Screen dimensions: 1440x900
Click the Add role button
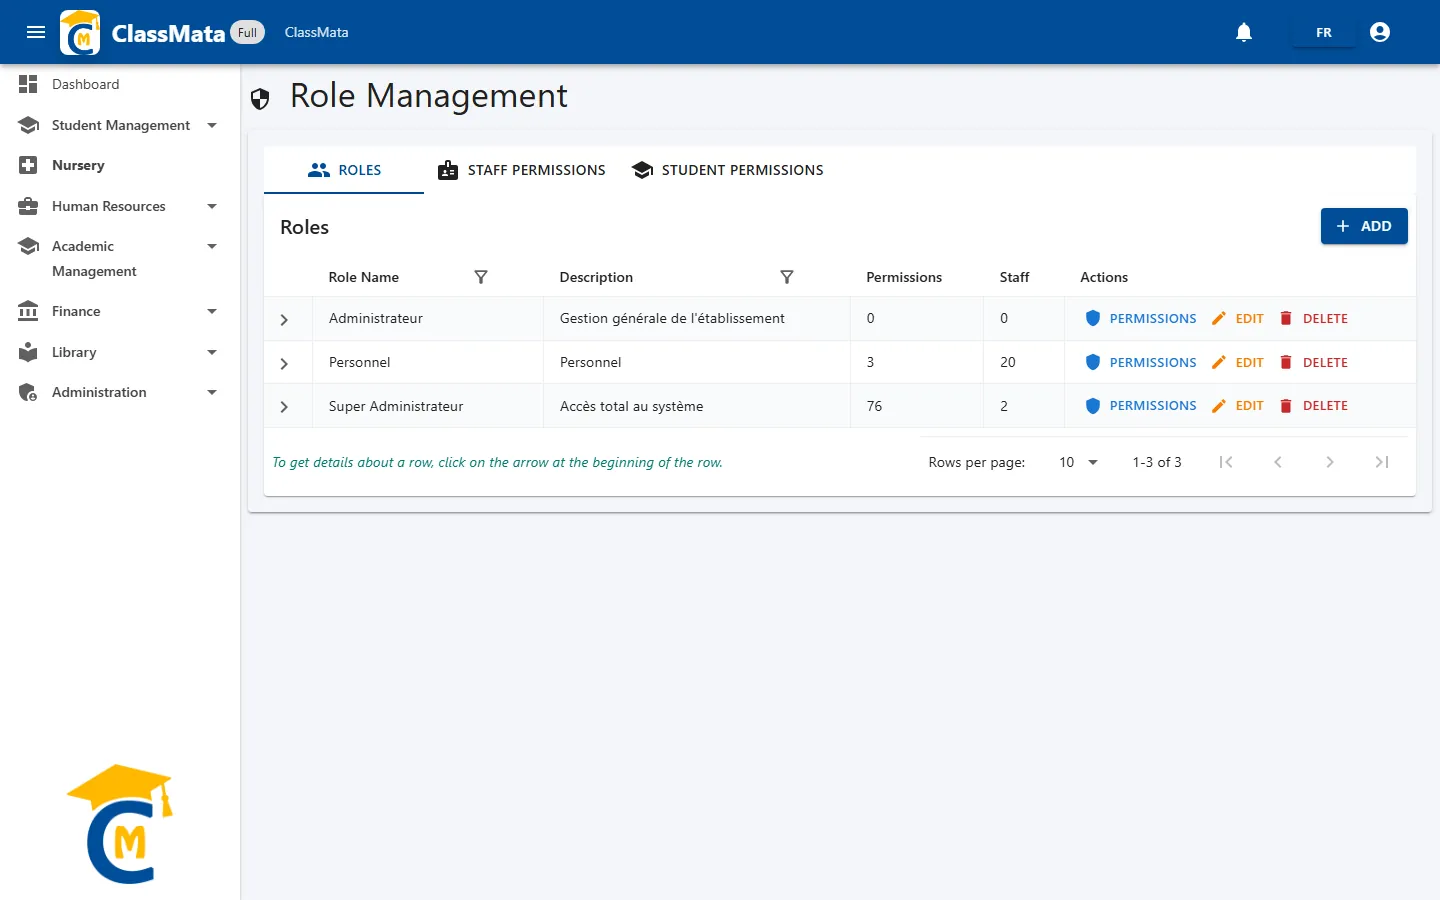click(1364, 226)
